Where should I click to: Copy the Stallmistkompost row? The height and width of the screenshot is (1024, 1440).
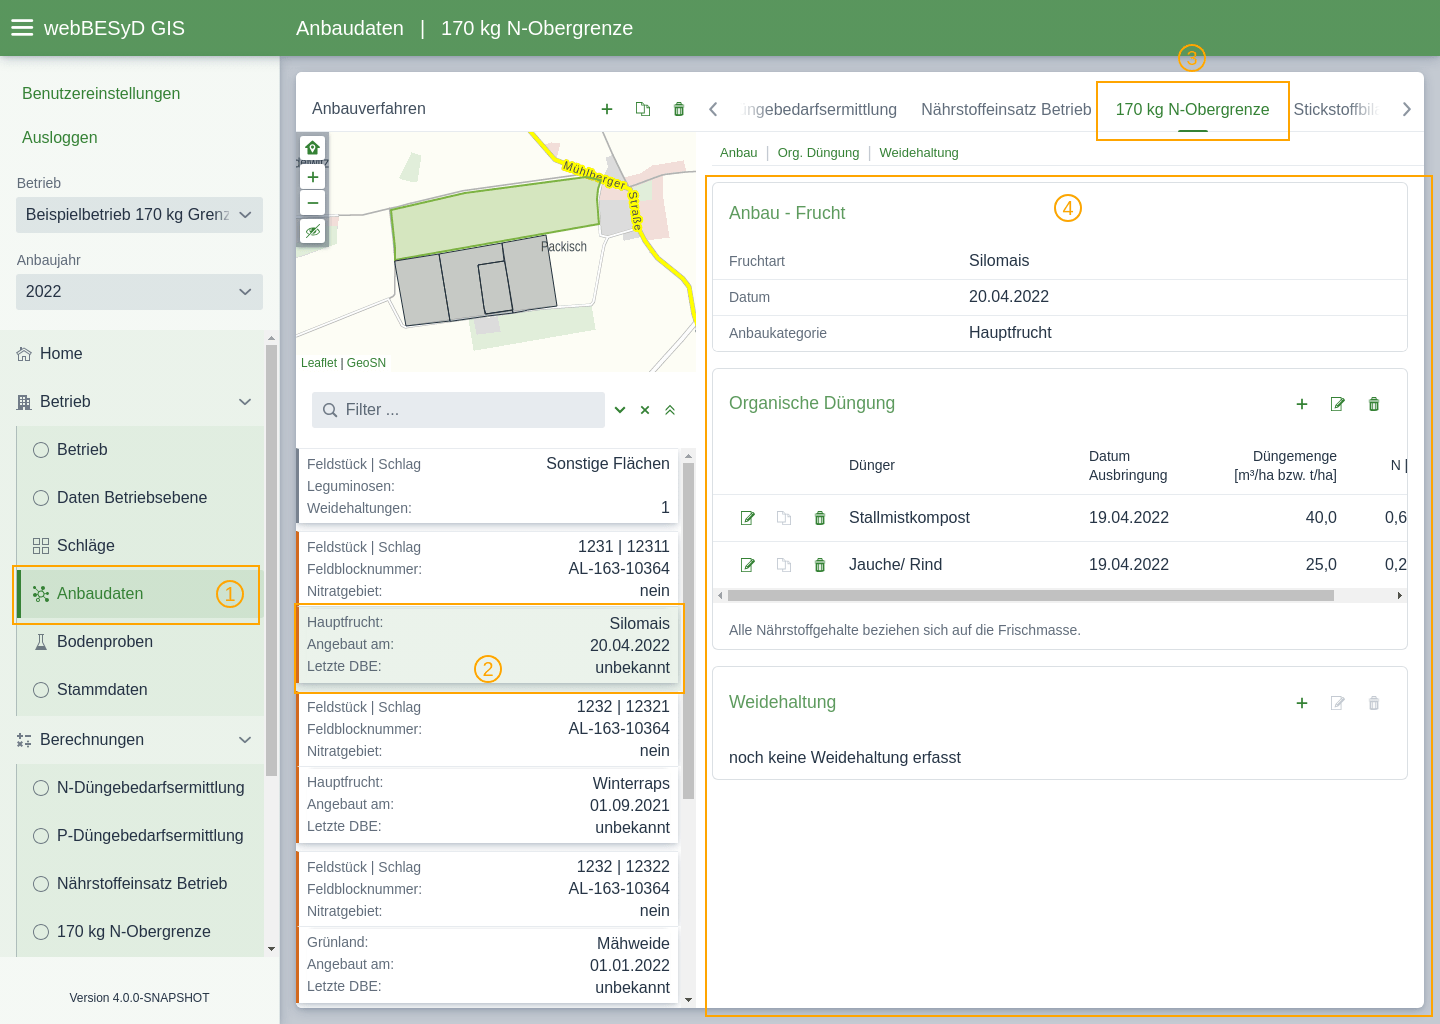[784, 518]
